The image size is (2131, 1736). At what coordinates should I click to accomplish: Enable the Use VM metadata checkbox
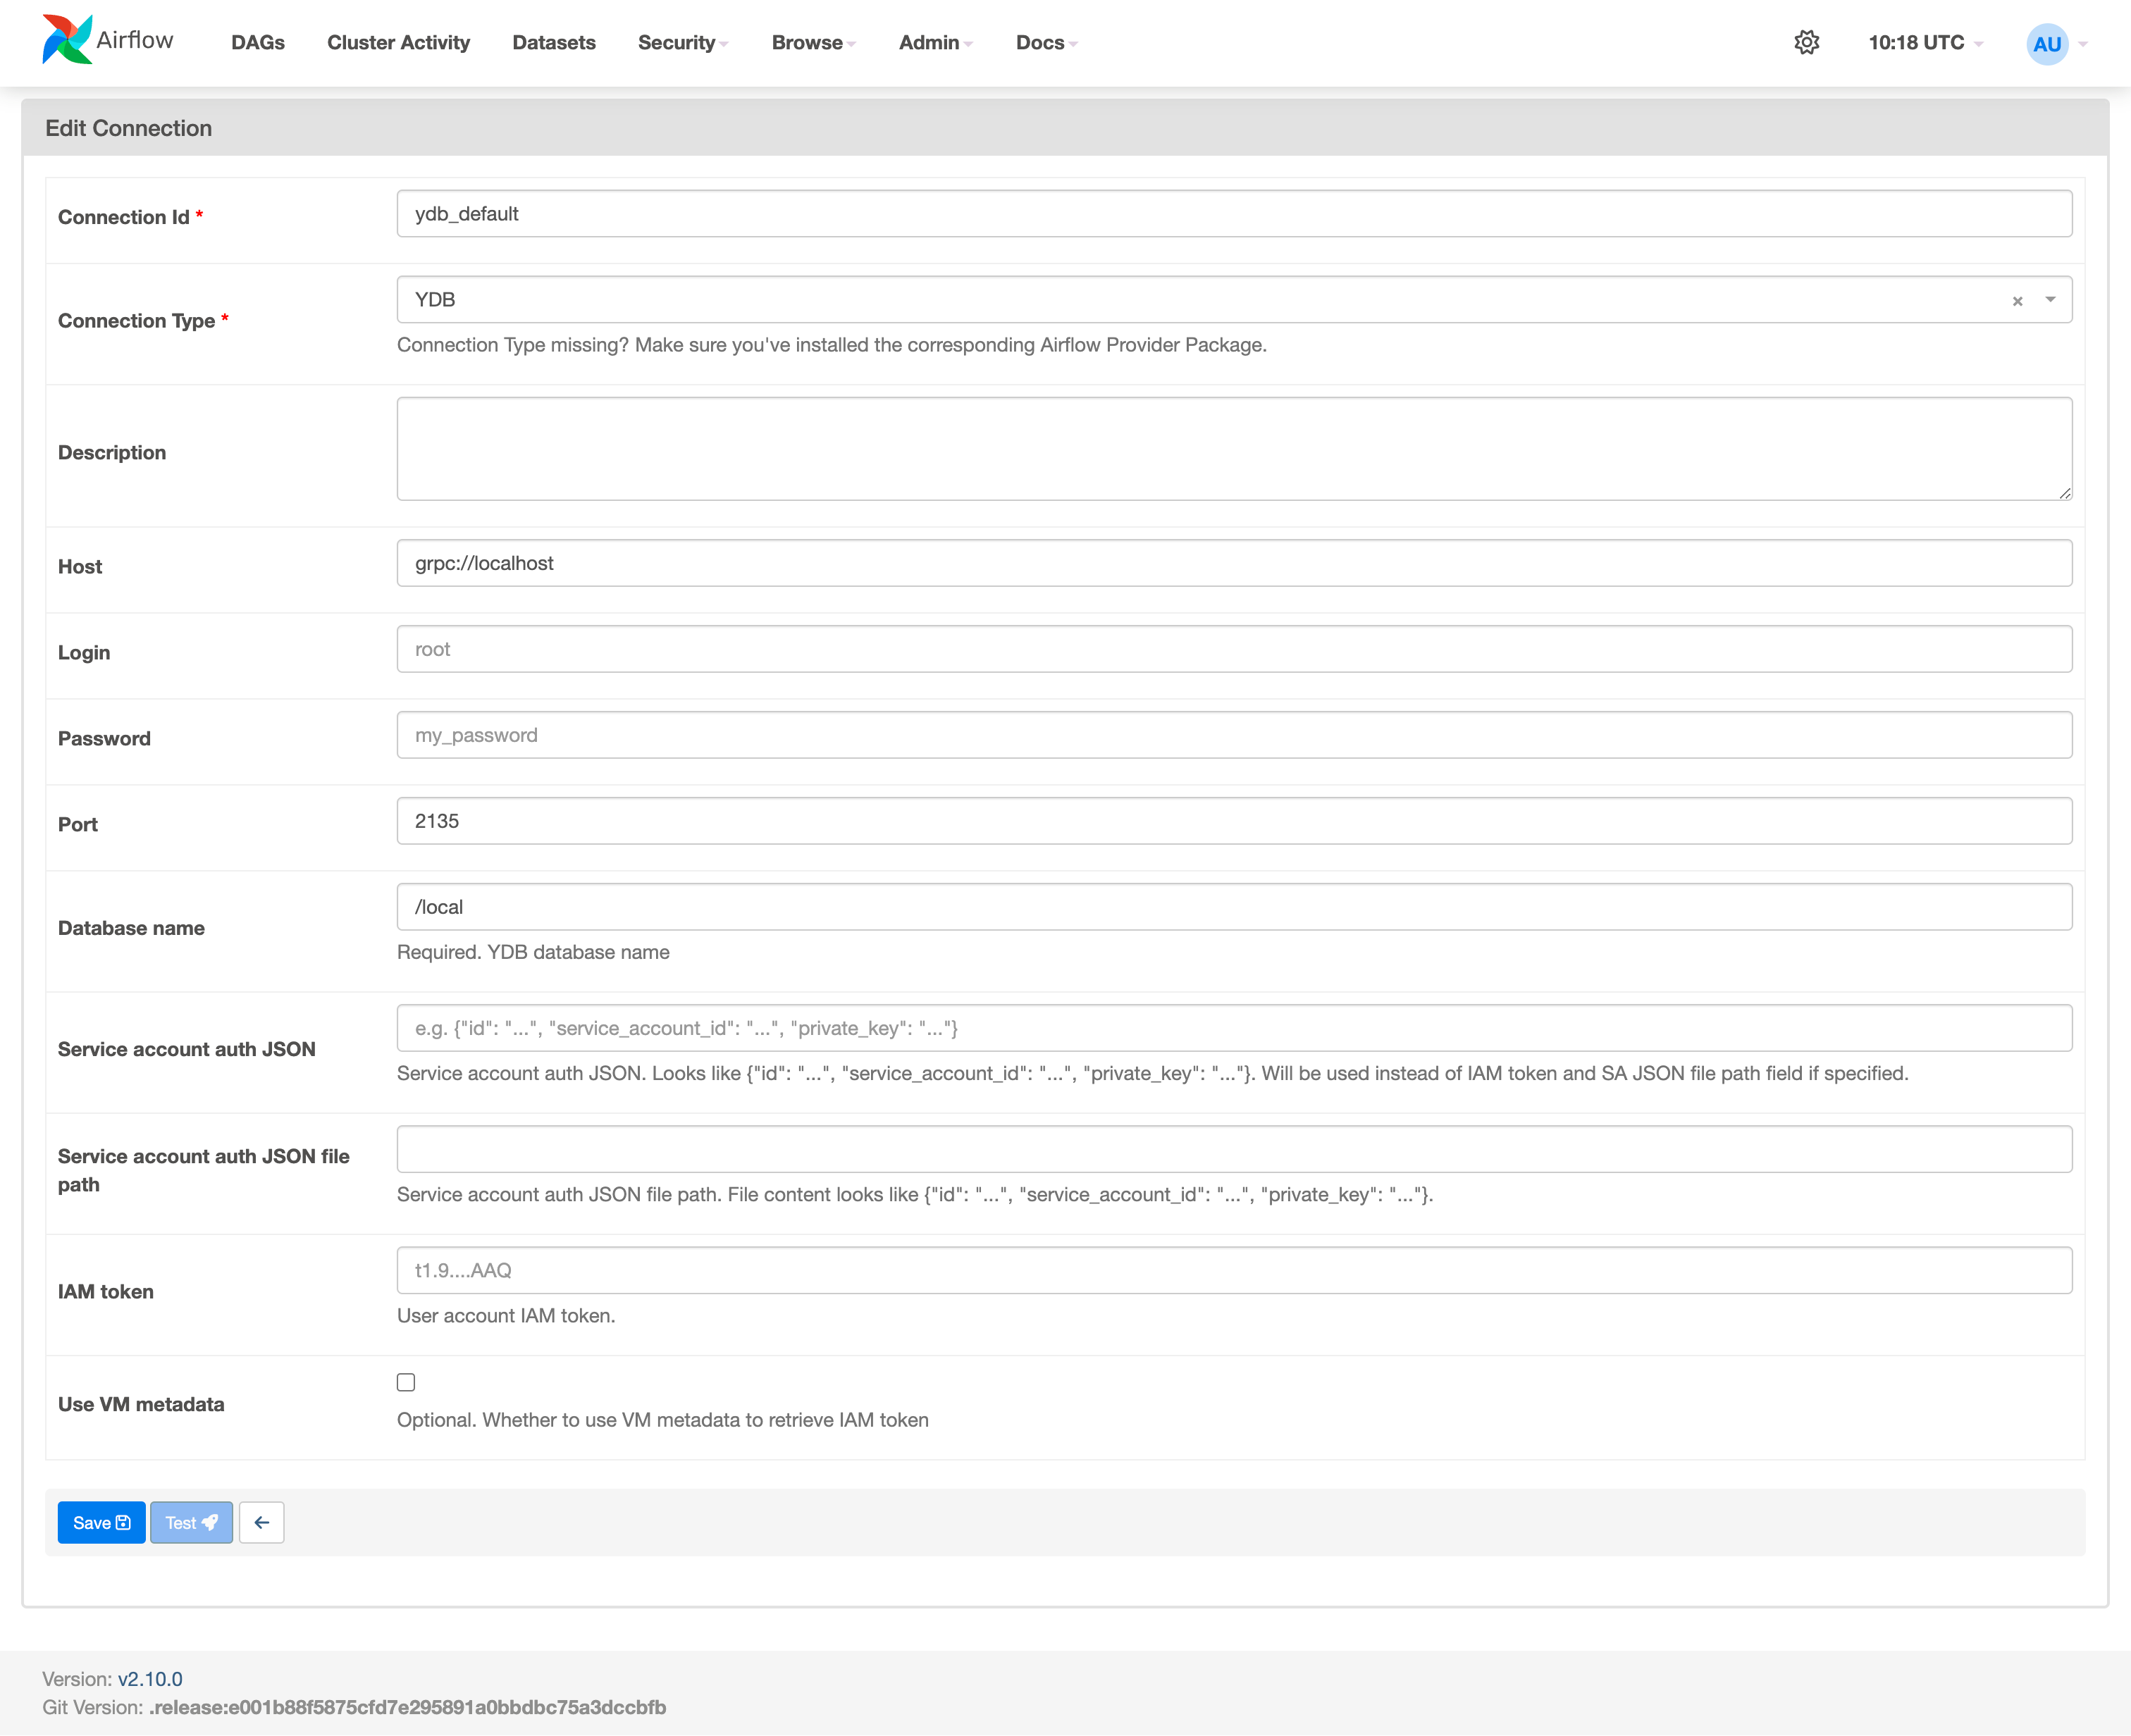[406, 1382]
